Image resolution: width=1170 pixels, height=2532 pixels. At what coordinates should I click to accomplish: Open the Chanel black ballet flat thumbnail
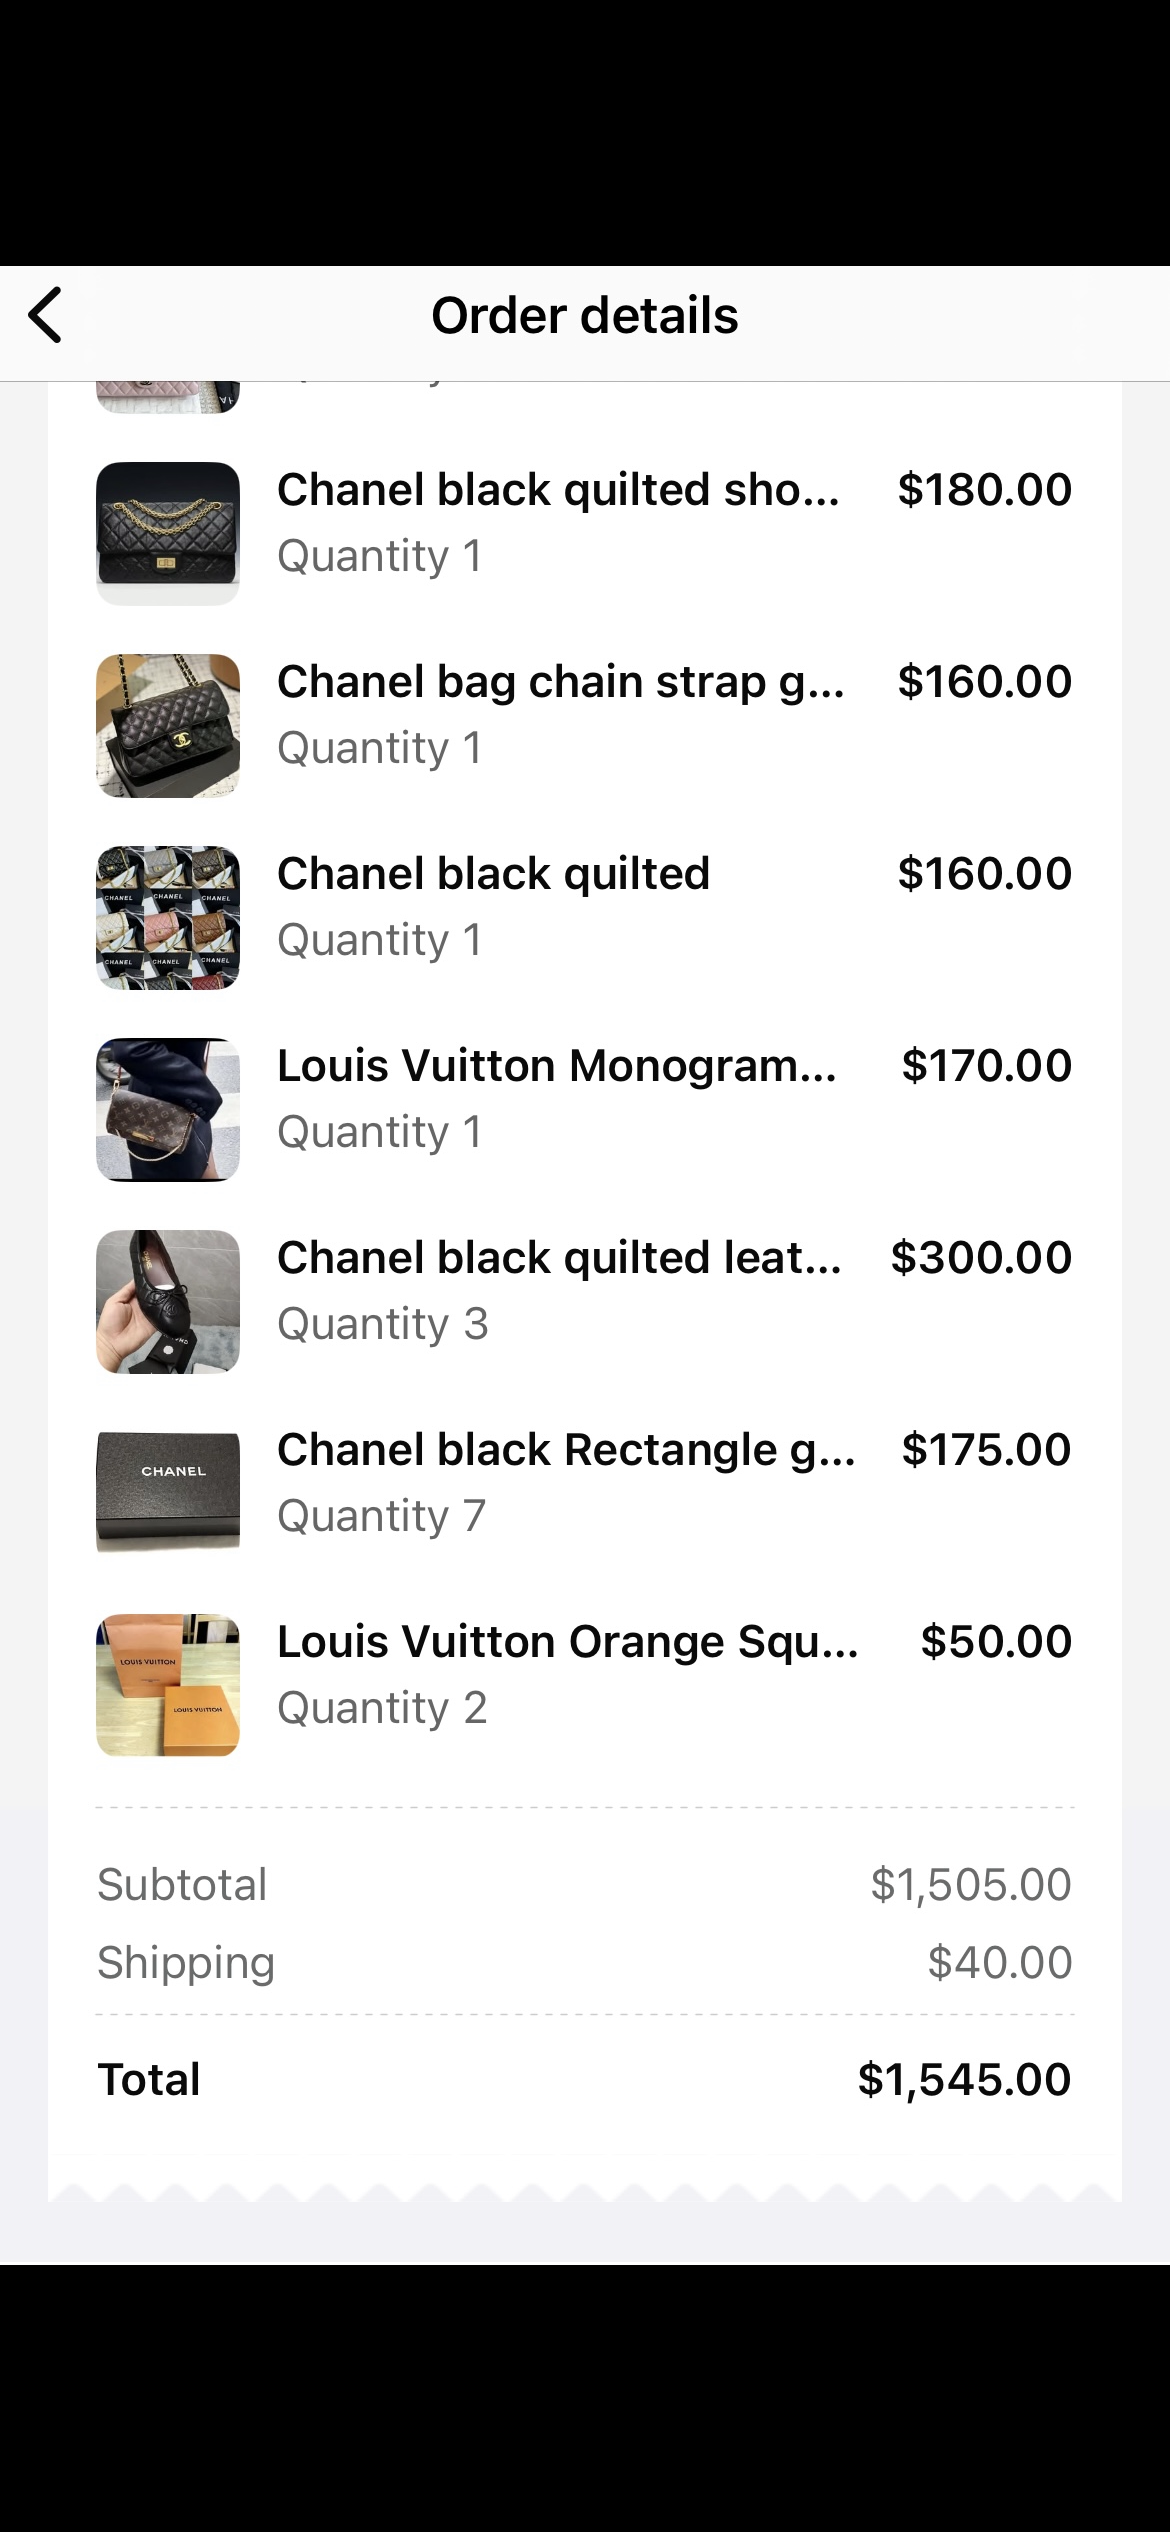click(x=168, y=1301)
